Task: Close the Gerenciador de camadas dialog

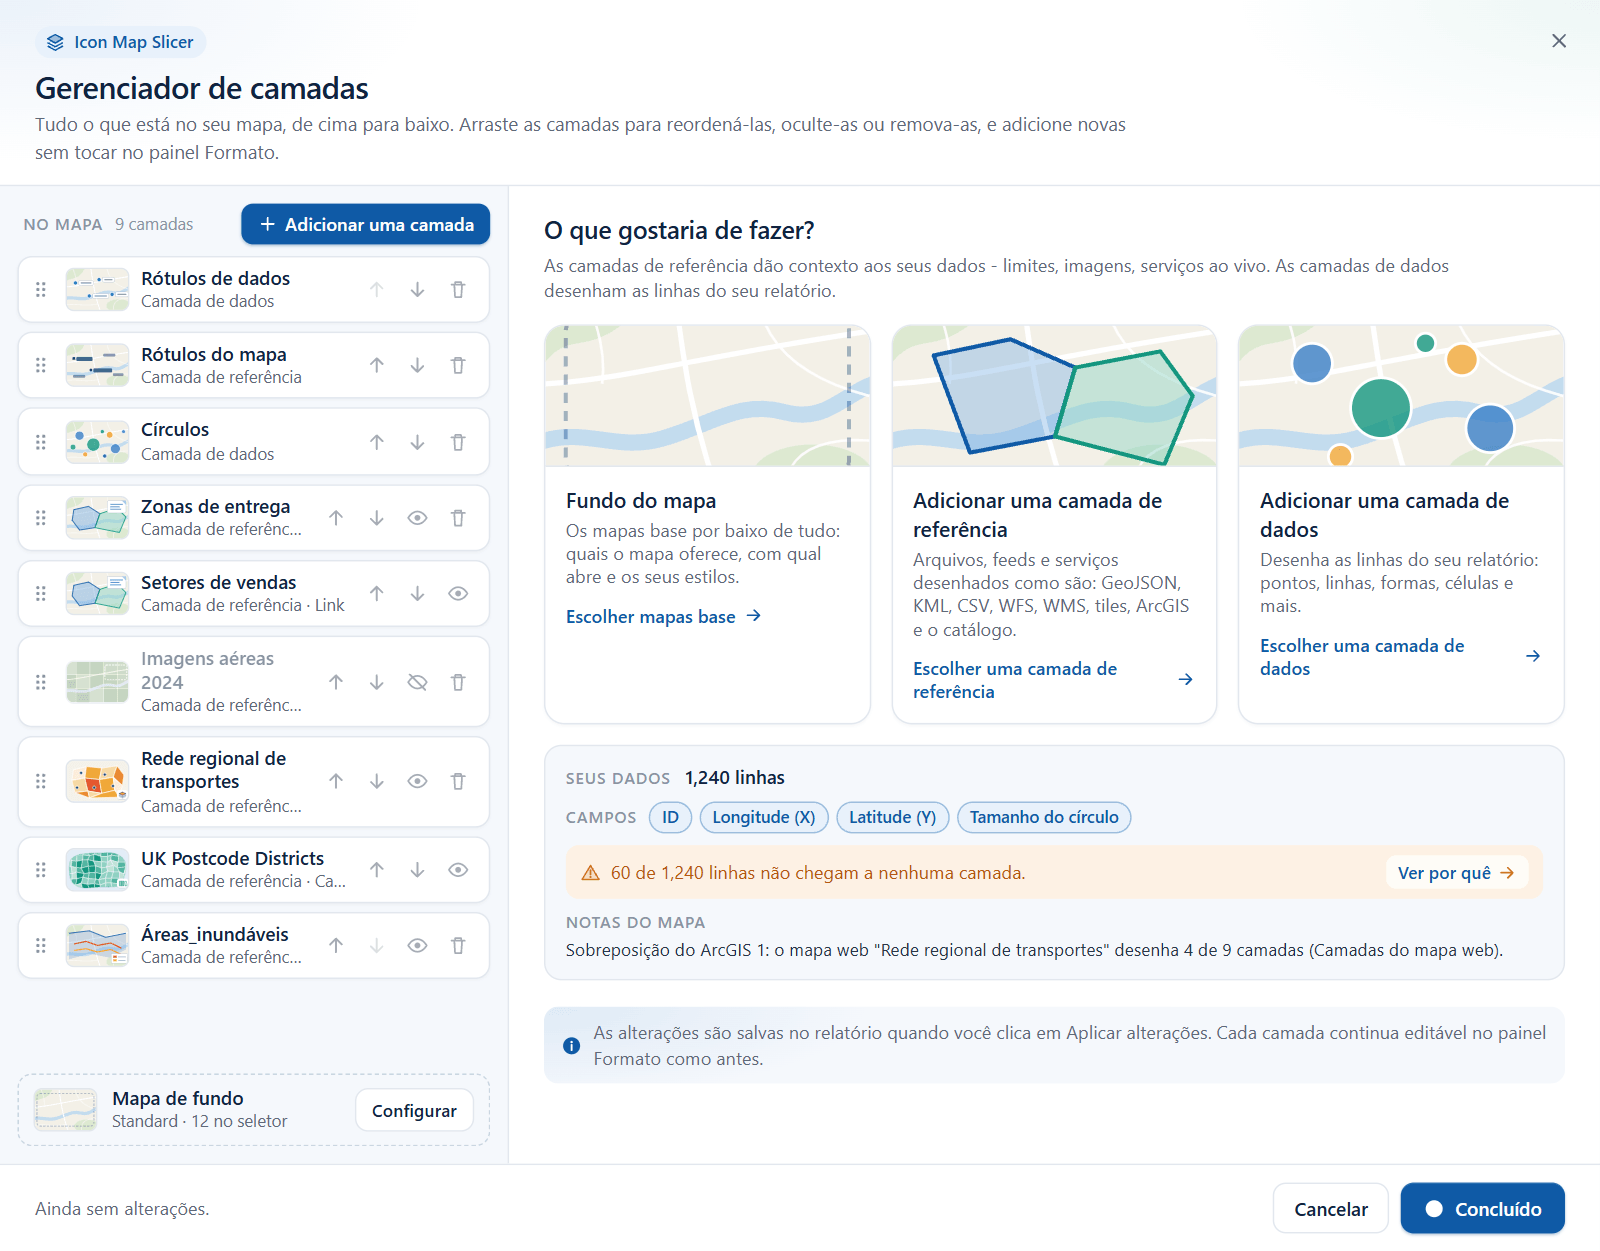Action: [x=1559, y=41]
